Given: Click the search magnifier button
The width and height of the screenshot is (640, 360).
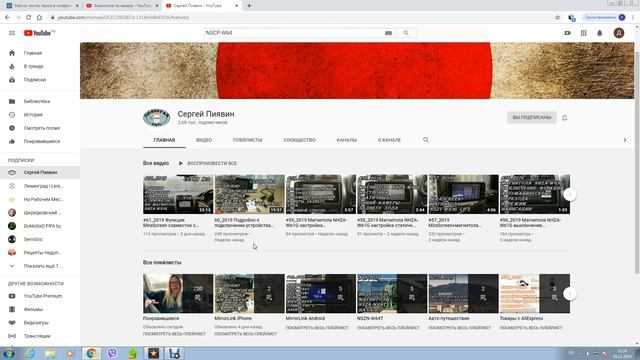Looking at the screenshot, I should pos(406,33).
